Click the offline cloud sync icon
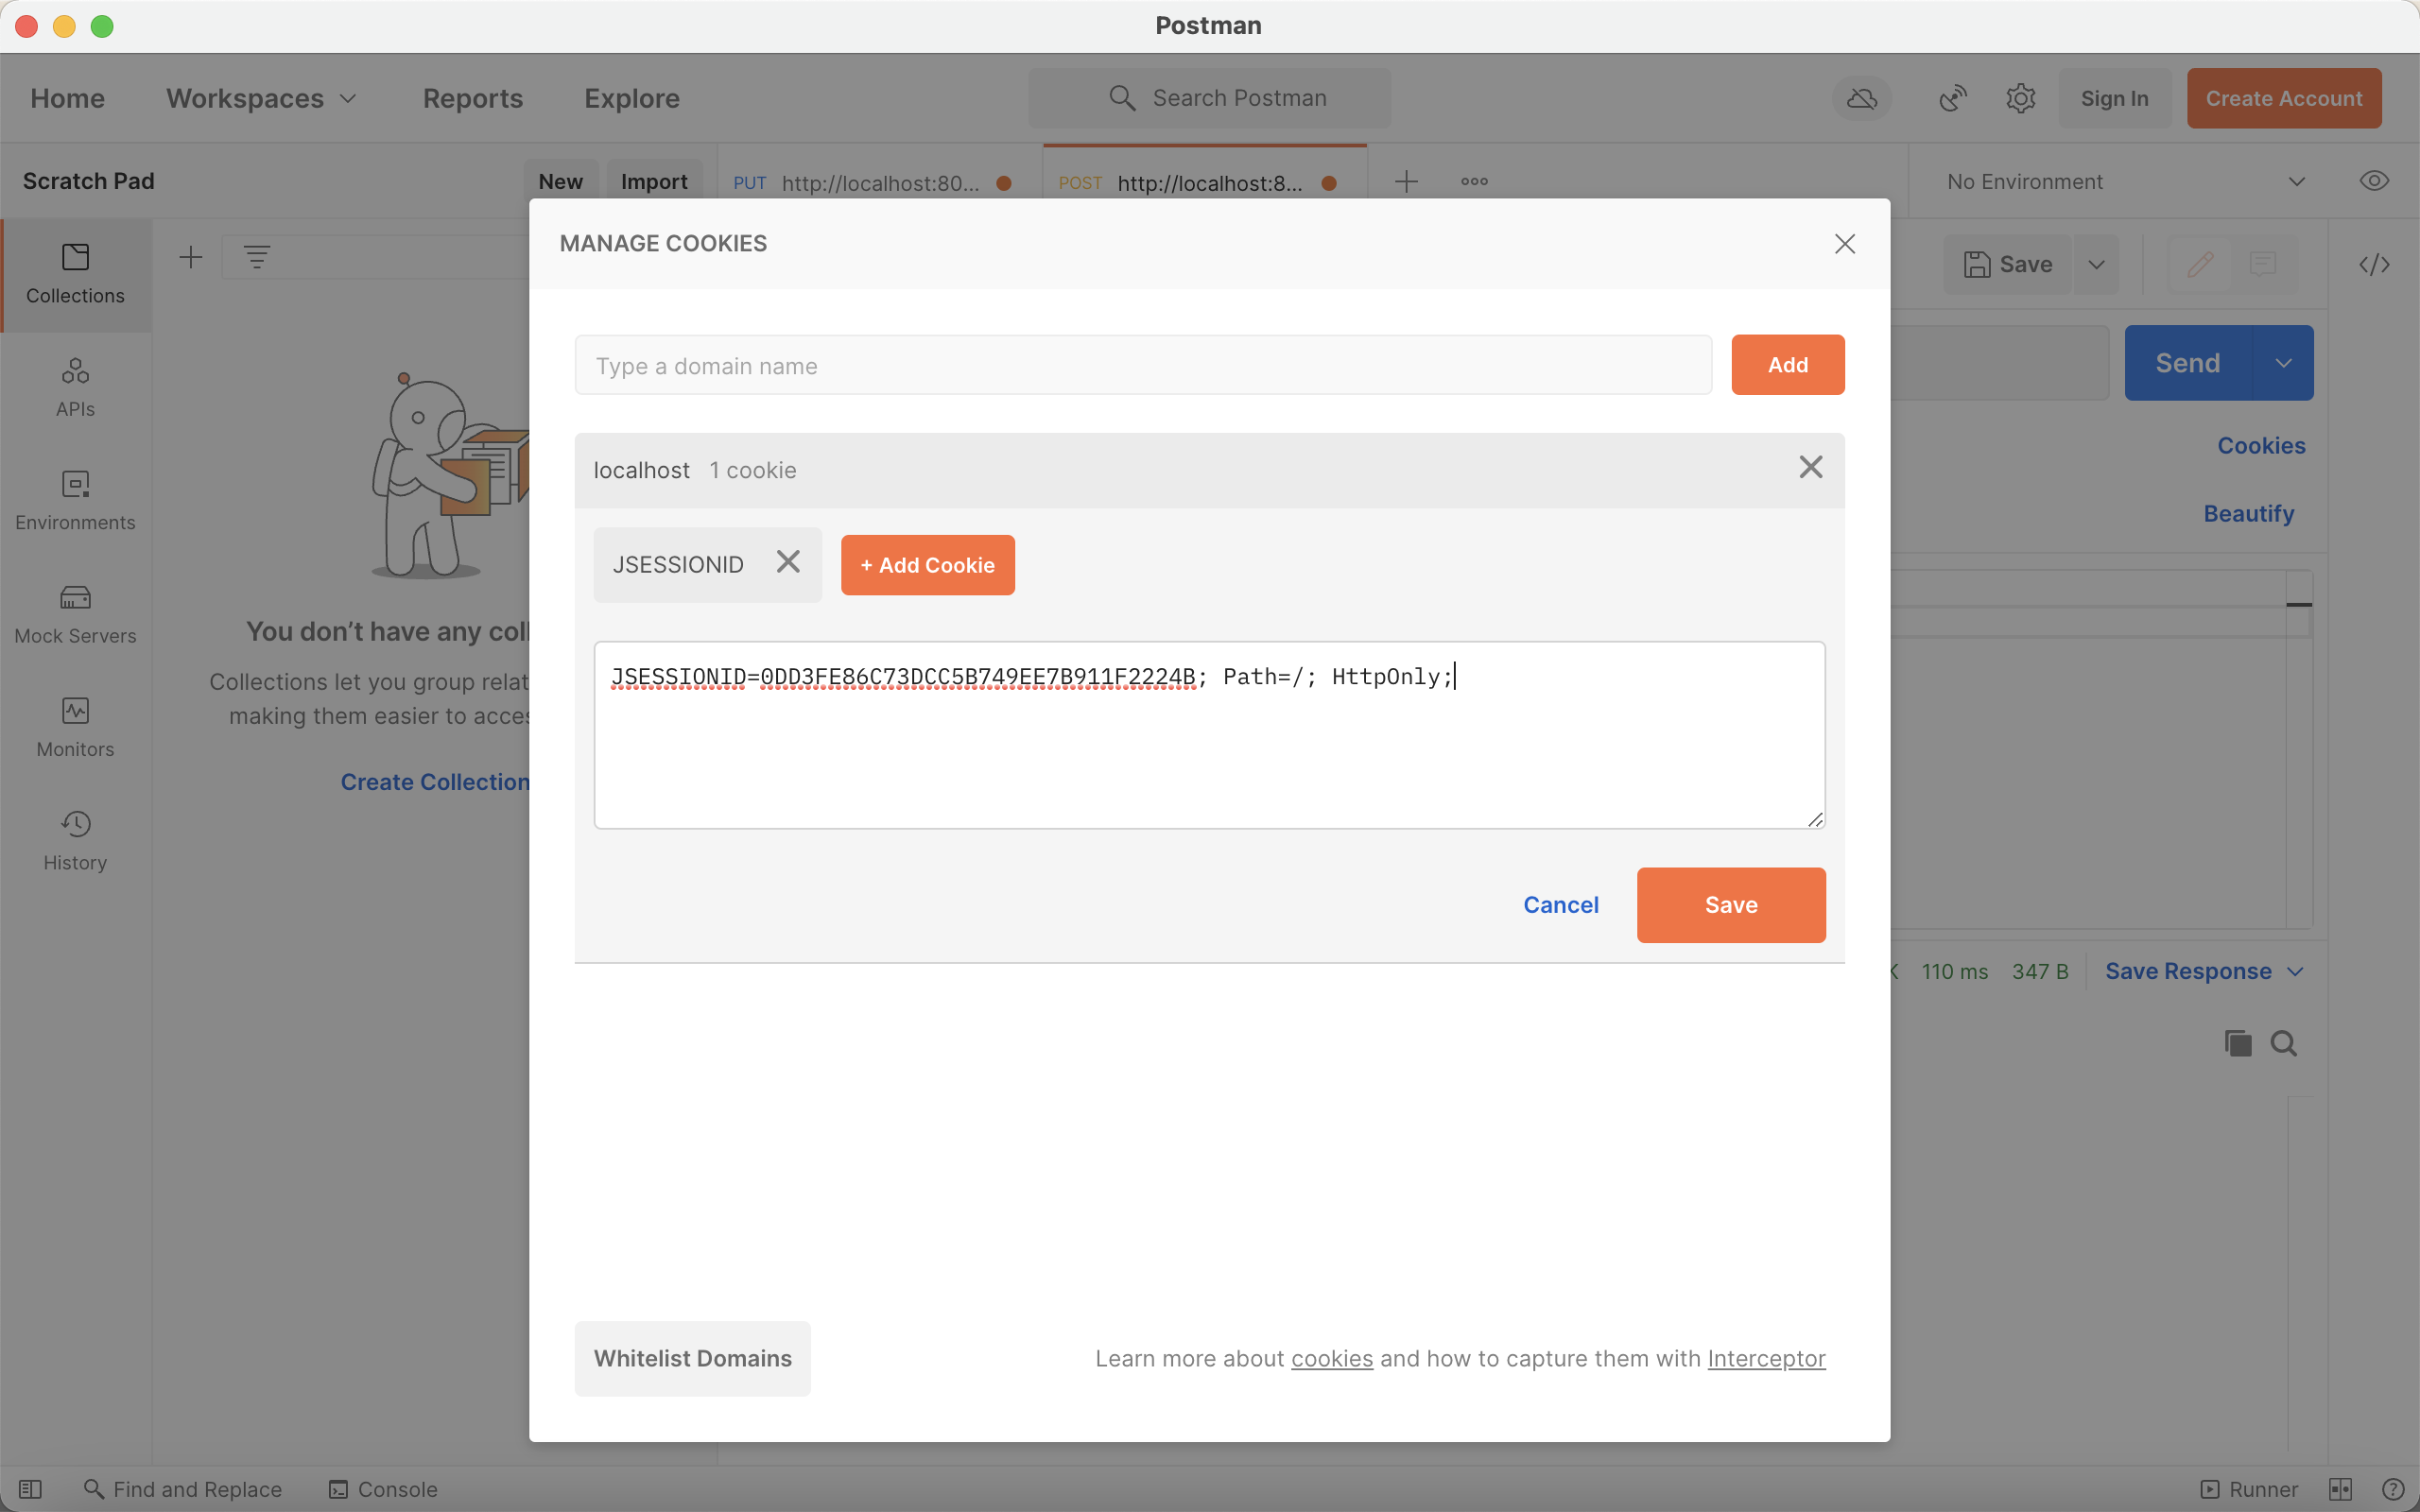 [1861, 98]
